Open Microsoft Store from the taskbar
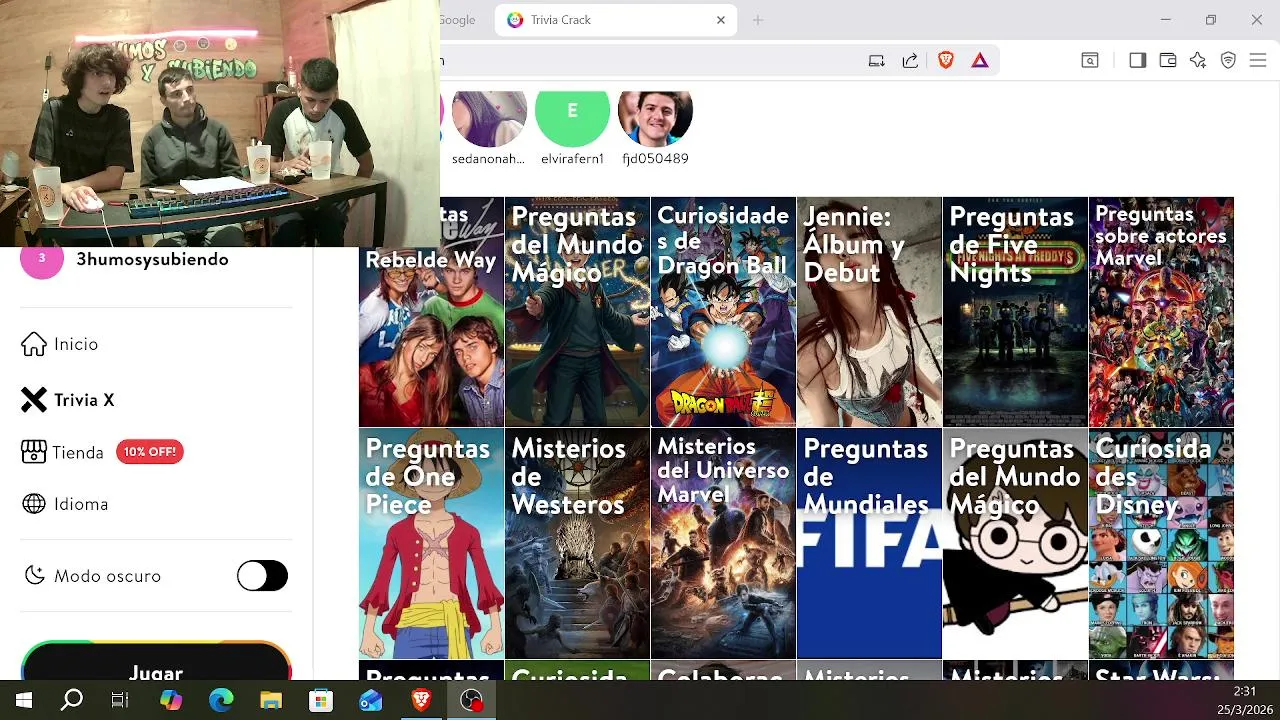The height and width of the screenshot is (720, 1280). (x=321, y=700)
